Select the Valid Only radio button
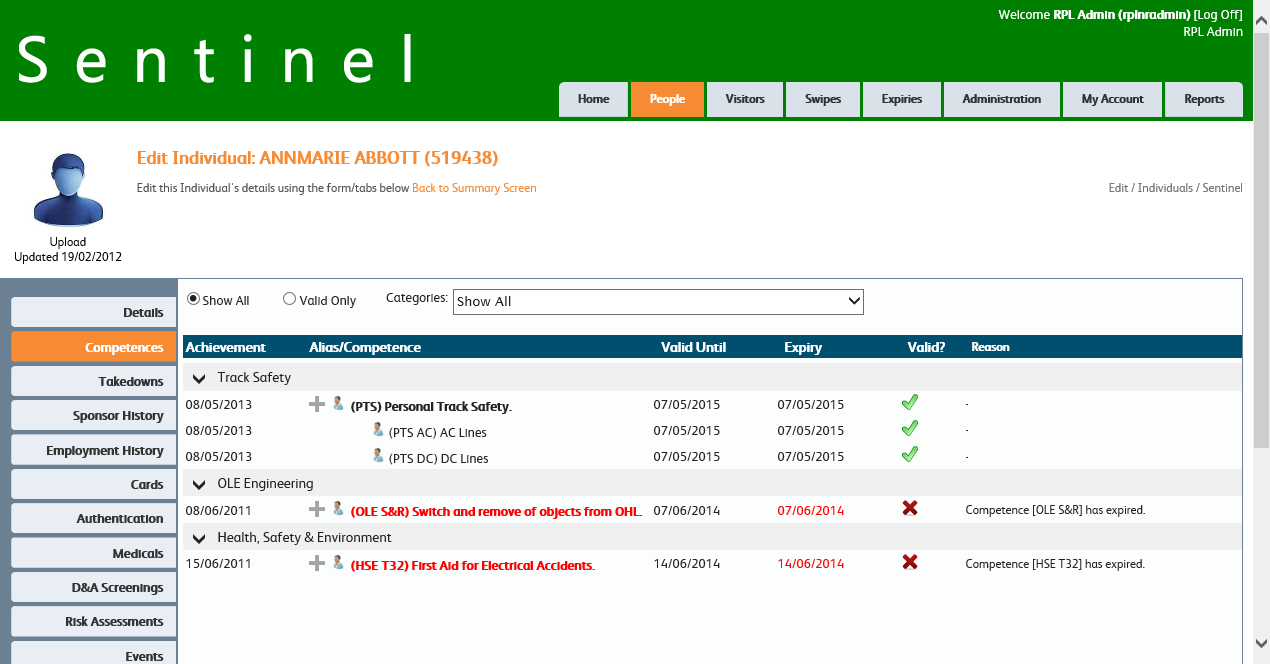Viewport: 1270px width, 664px height. (x=290, y=299)
